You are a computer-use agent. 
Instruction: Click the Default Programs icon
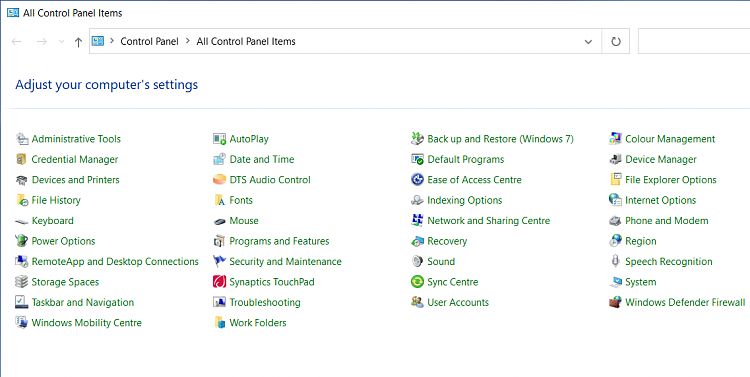pos(418,159)
